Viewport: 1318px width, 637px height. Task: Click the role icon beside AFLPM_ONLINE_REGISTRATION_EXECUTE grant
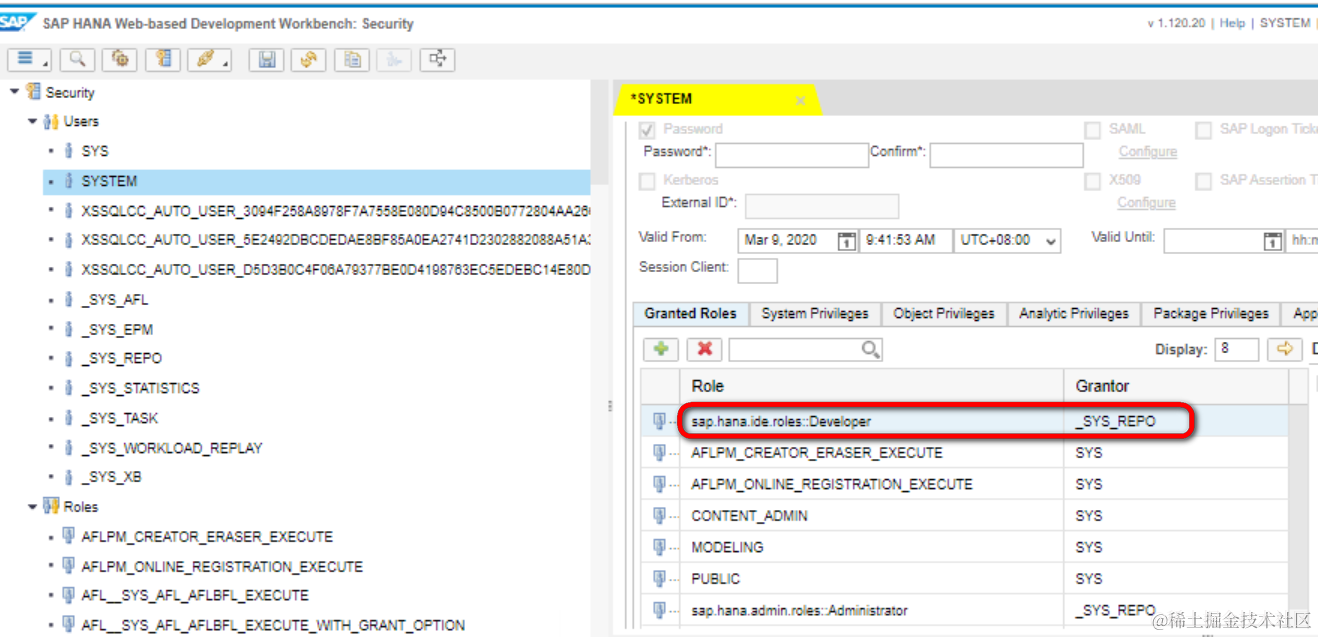[659, 484]
